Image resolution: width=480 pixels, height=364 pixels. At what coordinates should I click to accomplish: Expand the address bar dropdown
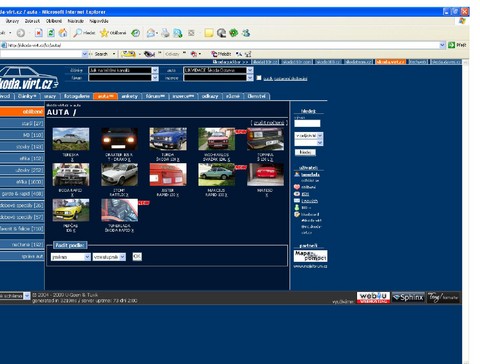click(442, 45)
